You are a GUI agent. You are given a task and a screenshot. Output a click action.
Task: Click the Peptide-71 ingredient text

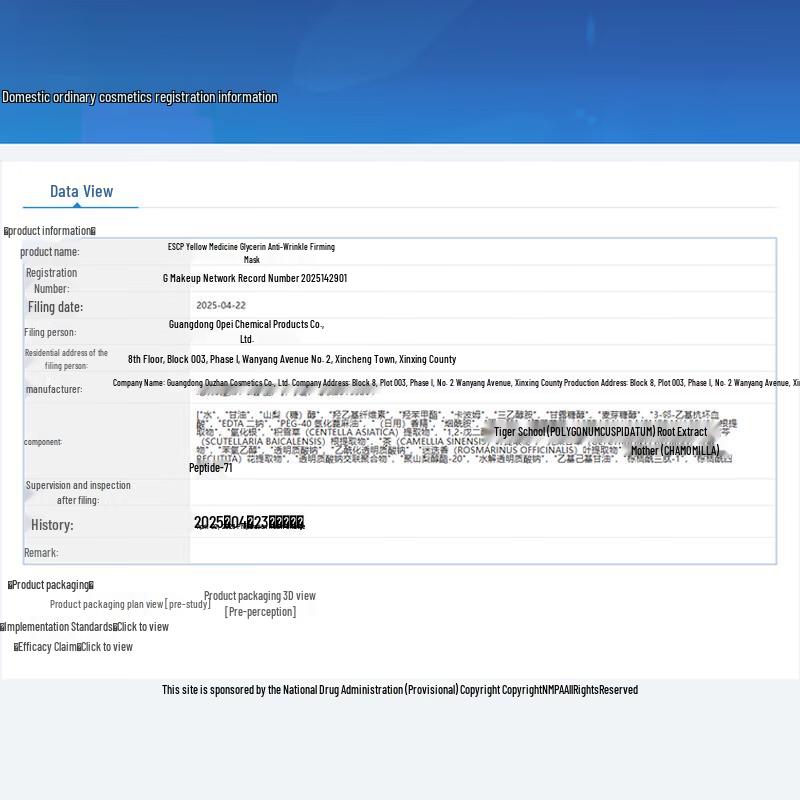pos(211,468)
